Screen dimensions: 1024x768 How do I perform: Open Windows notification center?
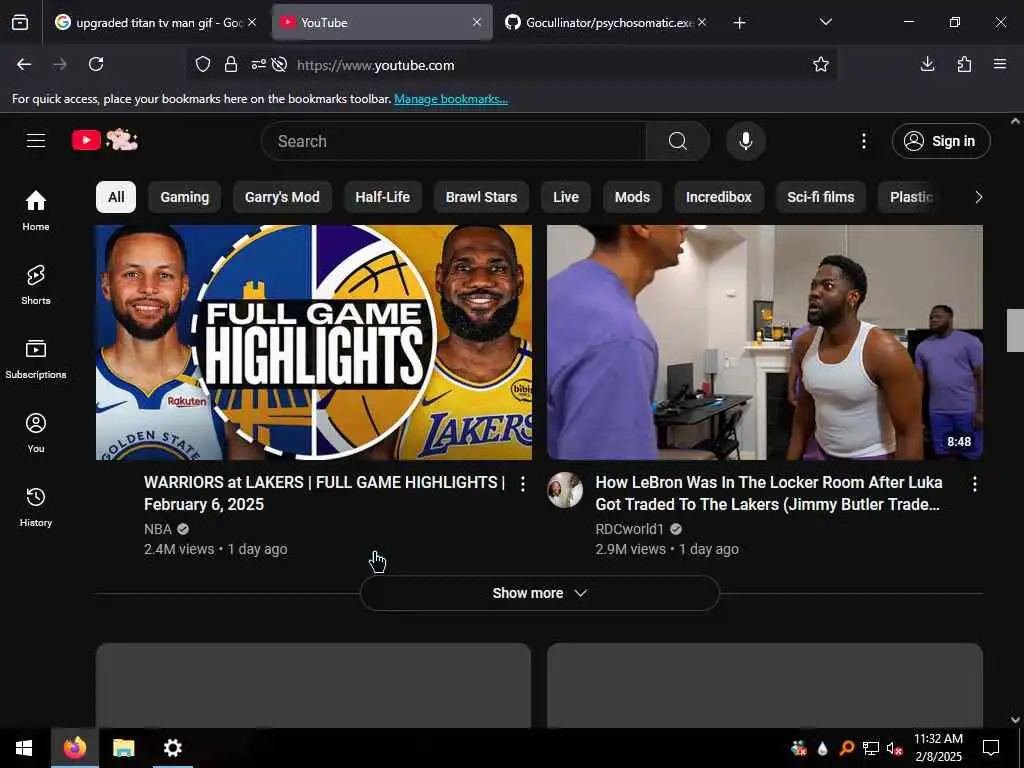coord(991,748)
